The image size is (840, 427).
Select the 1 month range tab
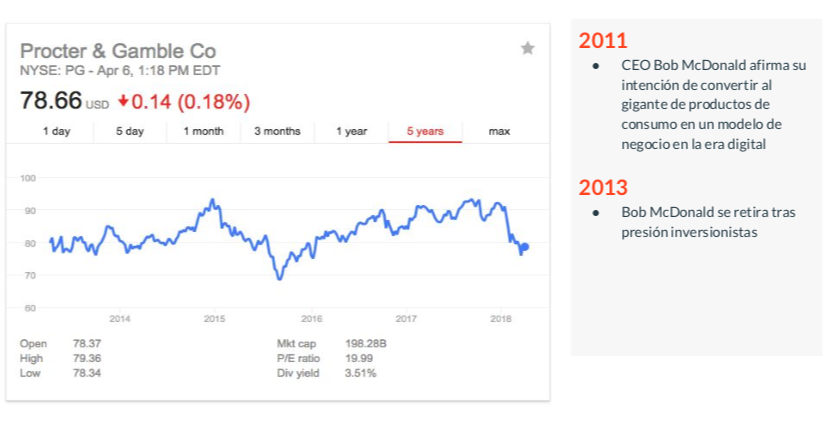[204, 131]
